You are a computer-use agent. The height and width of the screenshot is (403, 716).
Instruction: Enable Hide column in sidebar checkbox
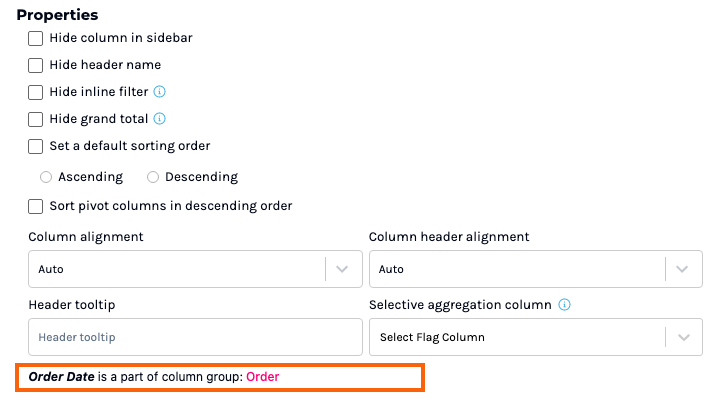click(x=36, y=38)
